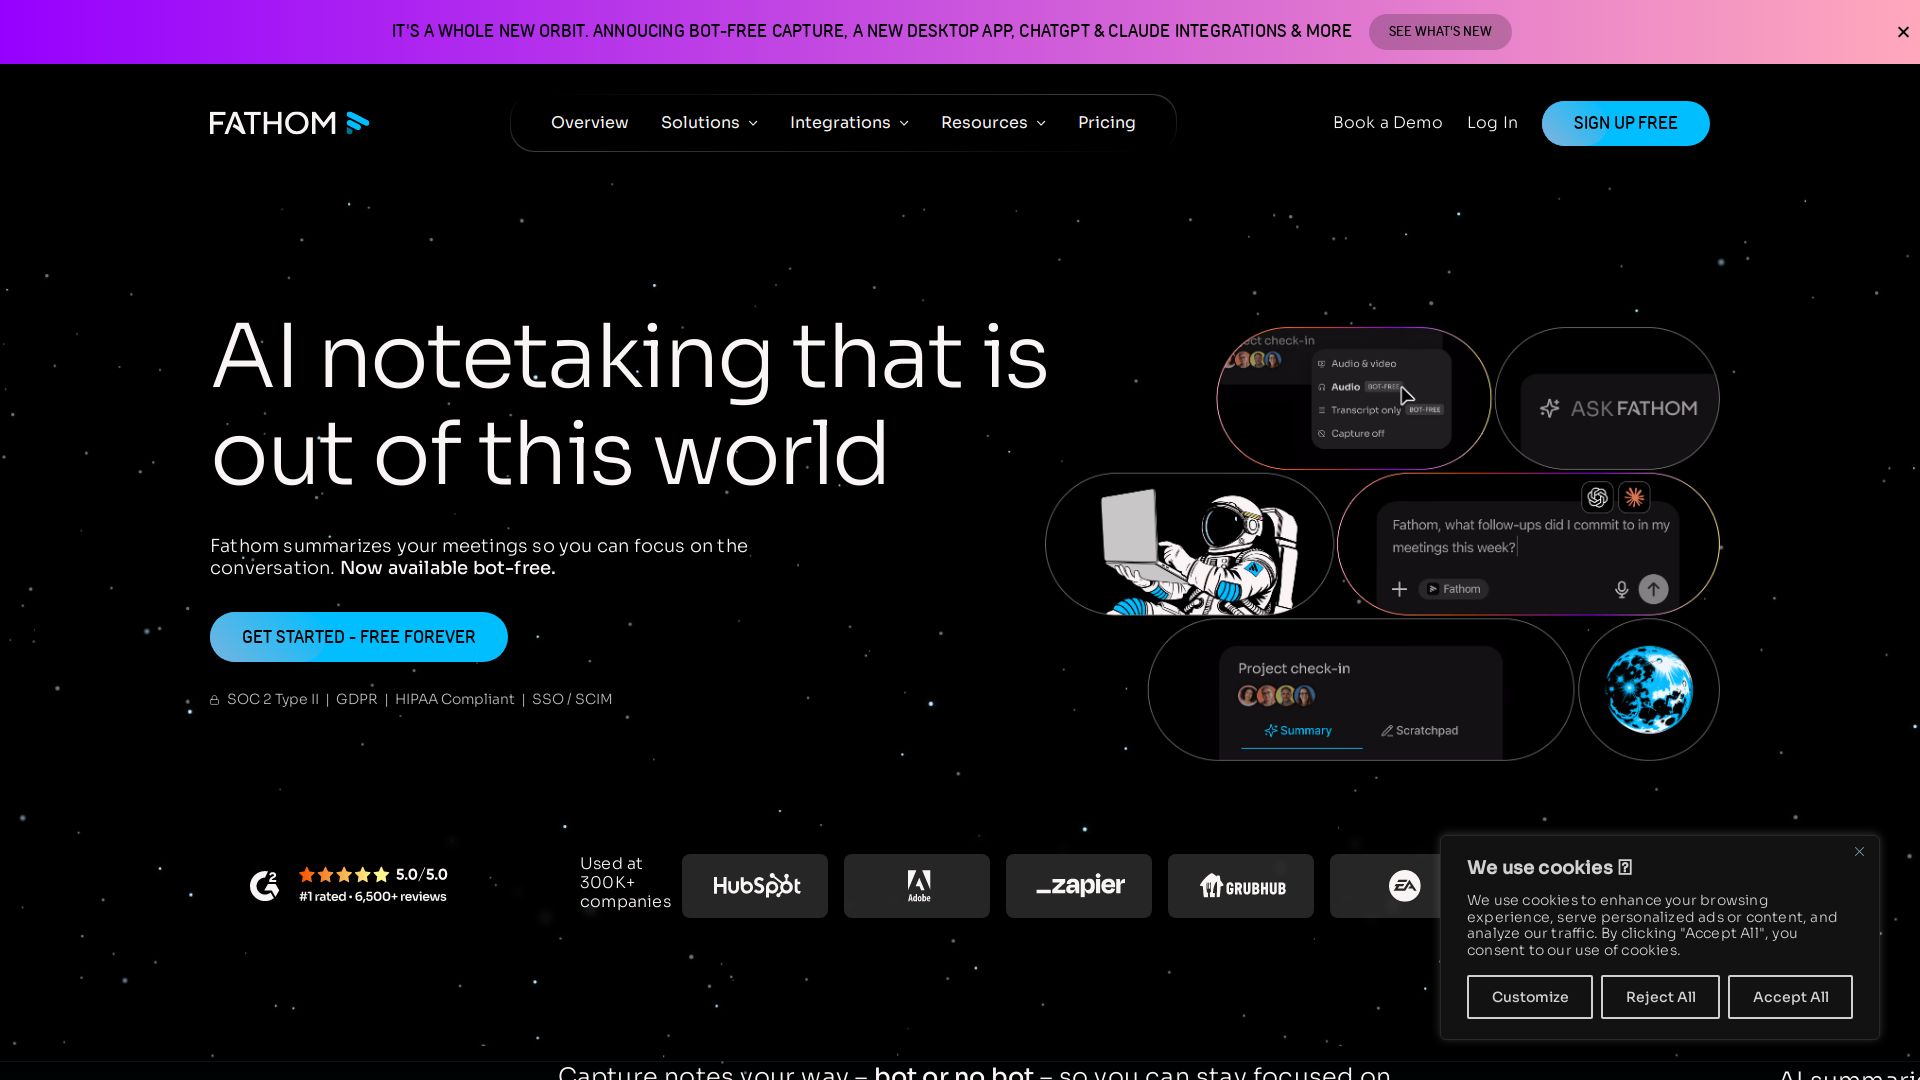Screen dimensions: 1920x1080
Task: Click the Adobe logo tile
Action: point(917,886)
